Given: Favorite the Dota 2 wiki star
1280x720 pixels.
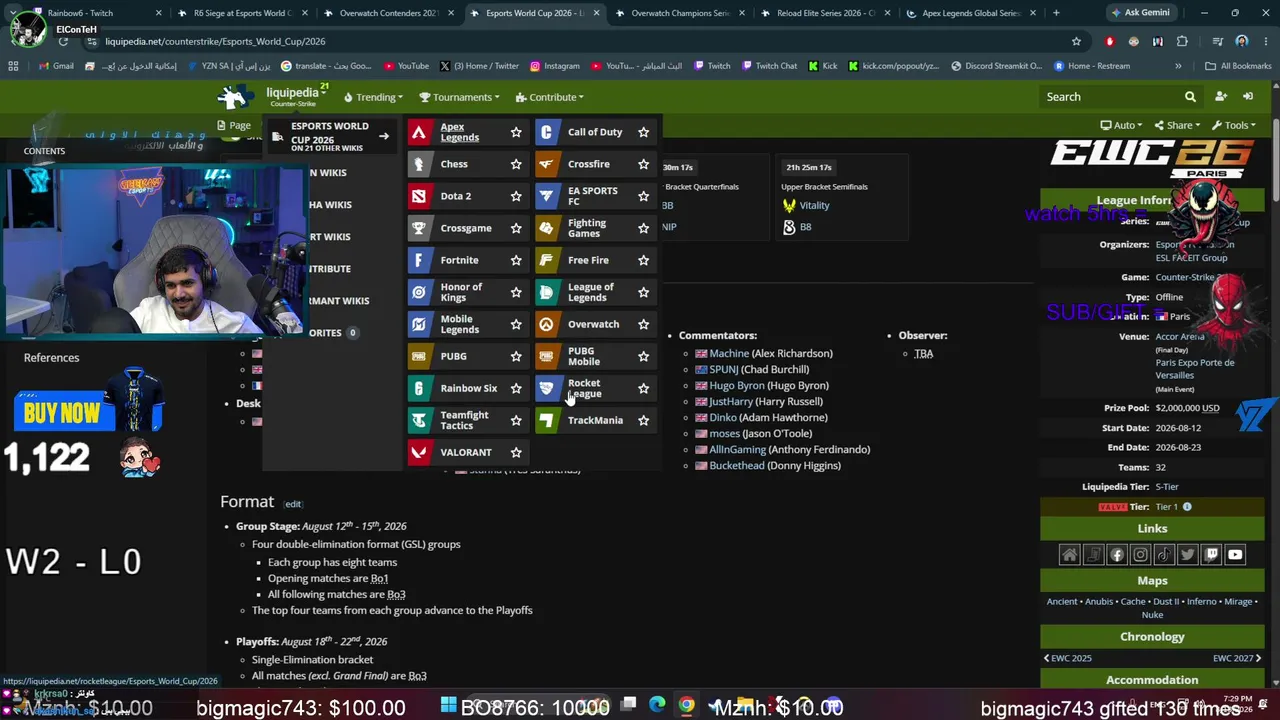Looking at the screenshot, I should (516, 196).
